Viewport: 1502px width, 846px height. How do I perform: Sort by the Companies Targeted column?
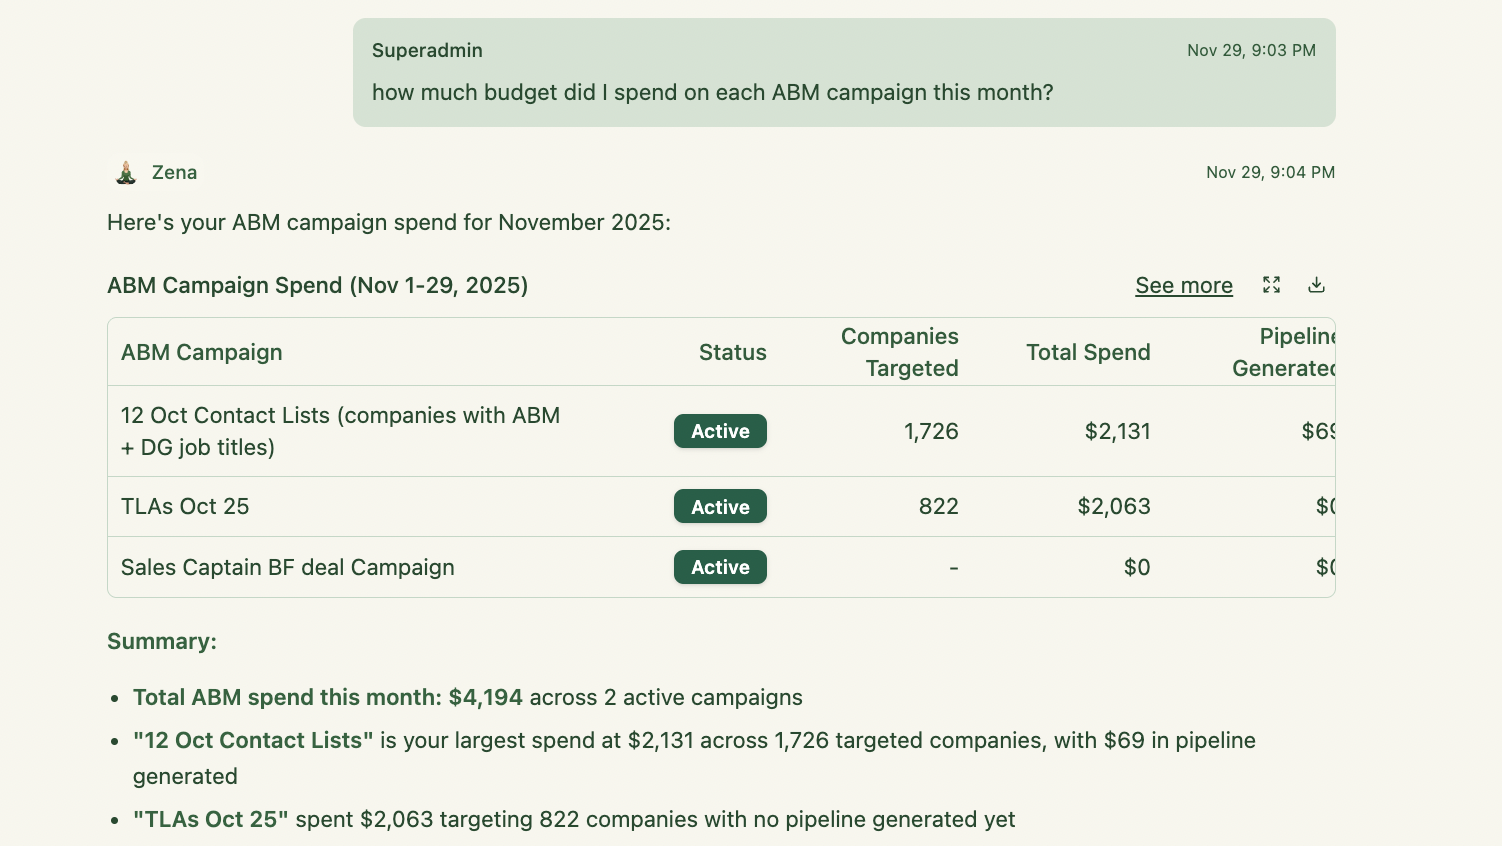coord(900,352)
